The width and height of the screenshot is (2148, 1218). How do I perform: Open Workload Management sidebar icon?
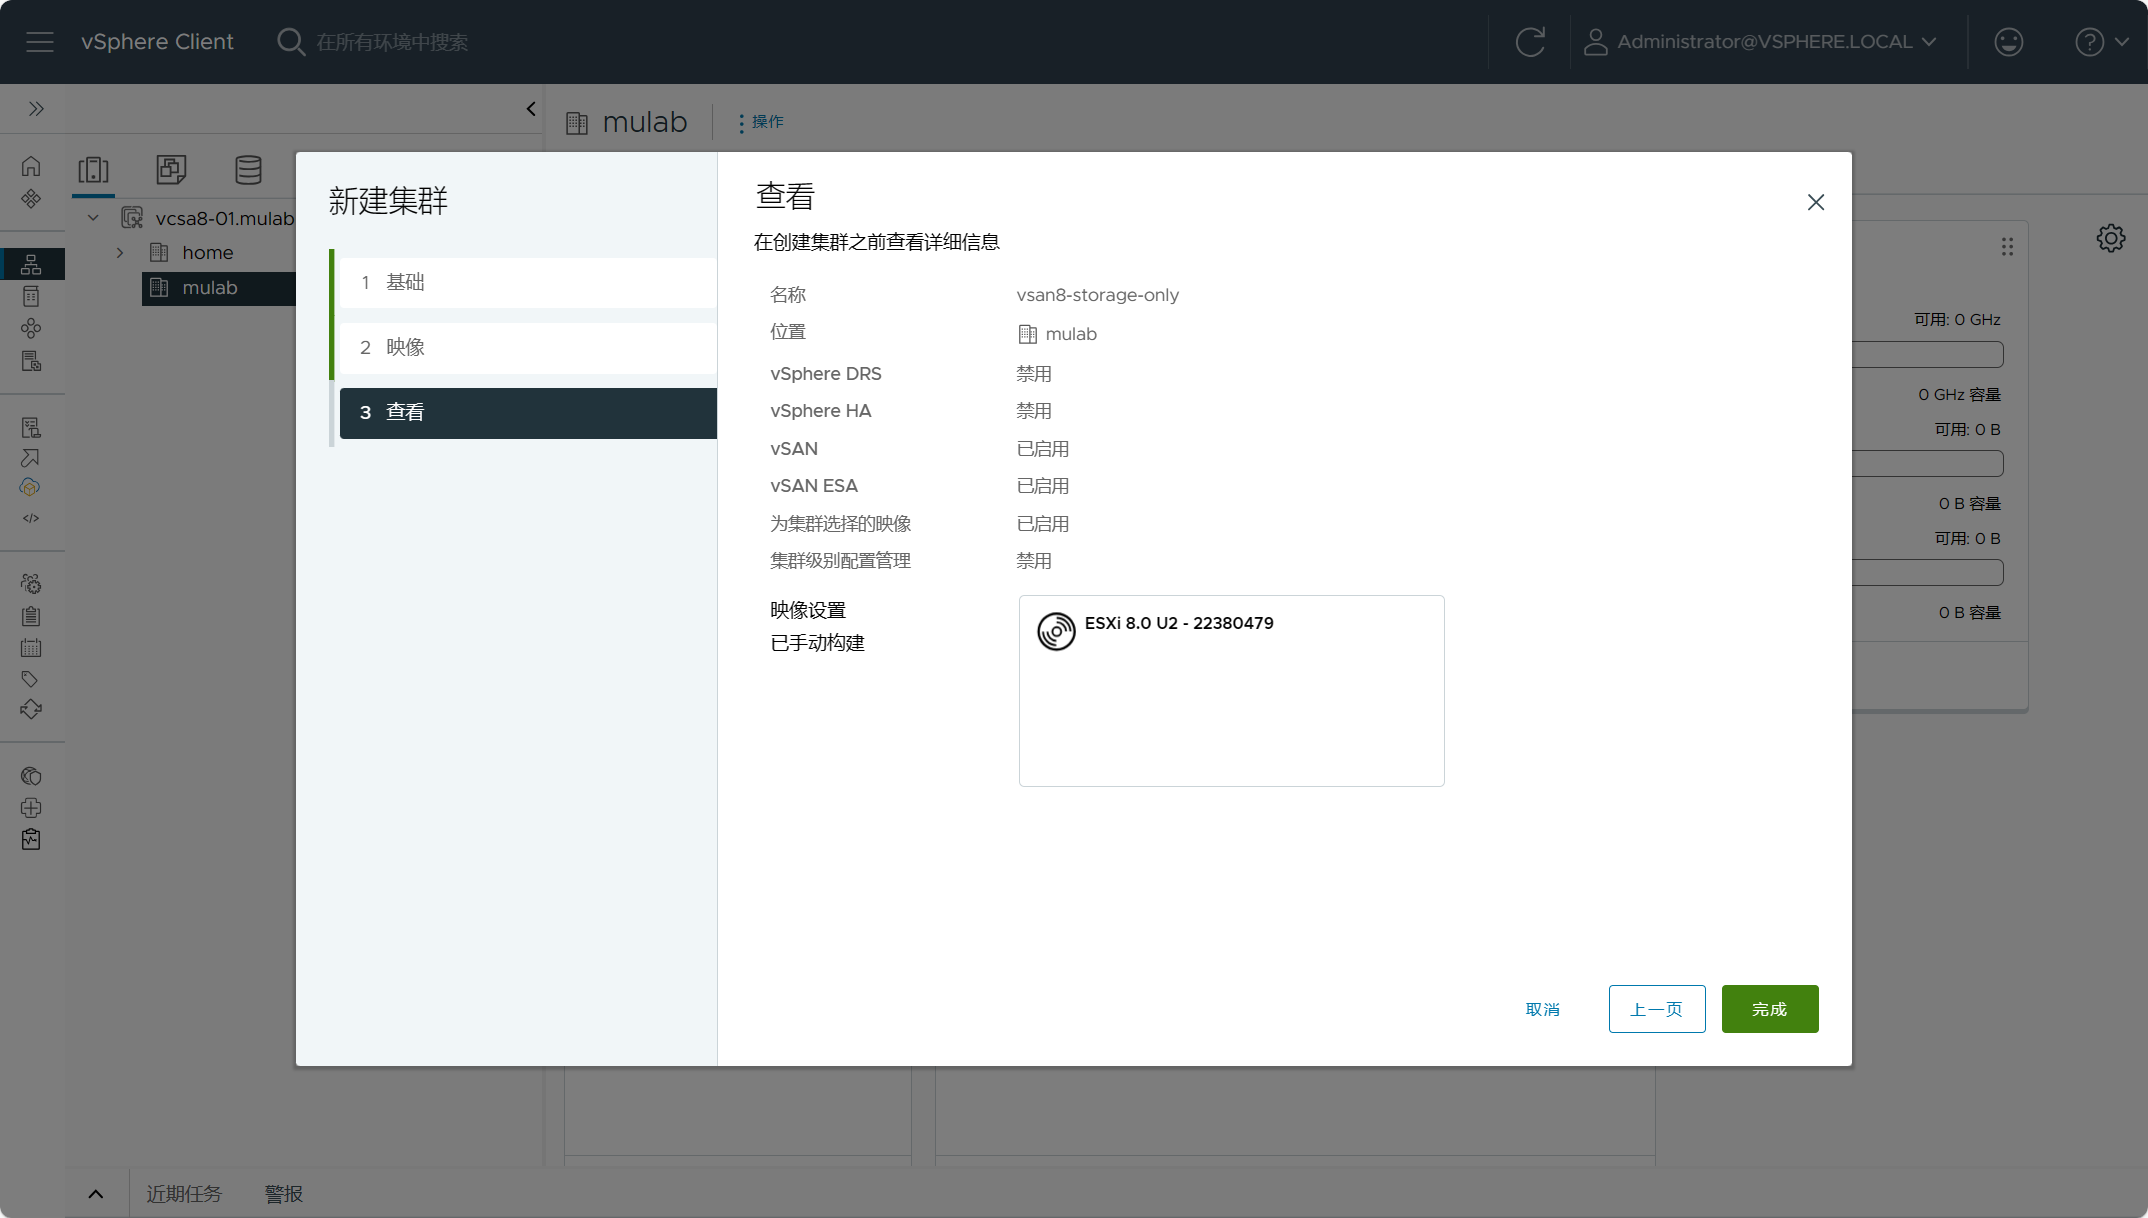click(31, 328)
